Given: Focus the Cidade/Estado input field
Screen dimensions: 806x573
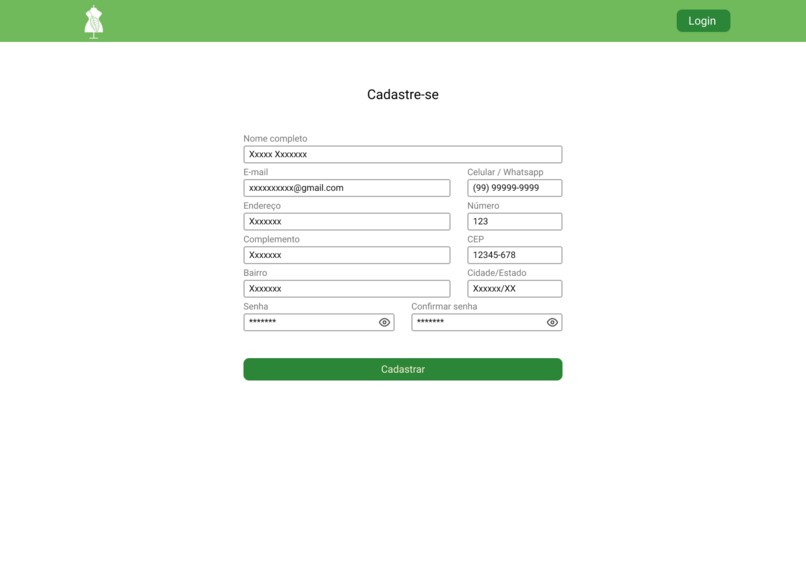Looking at the screenshot, I should coord(514,289).
